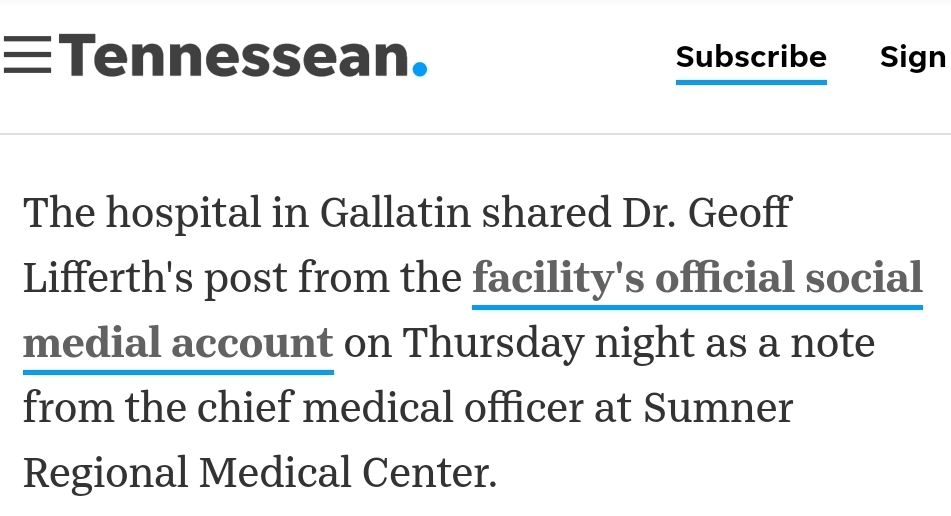
Task: Click the Sign in link
Action: 915,58
